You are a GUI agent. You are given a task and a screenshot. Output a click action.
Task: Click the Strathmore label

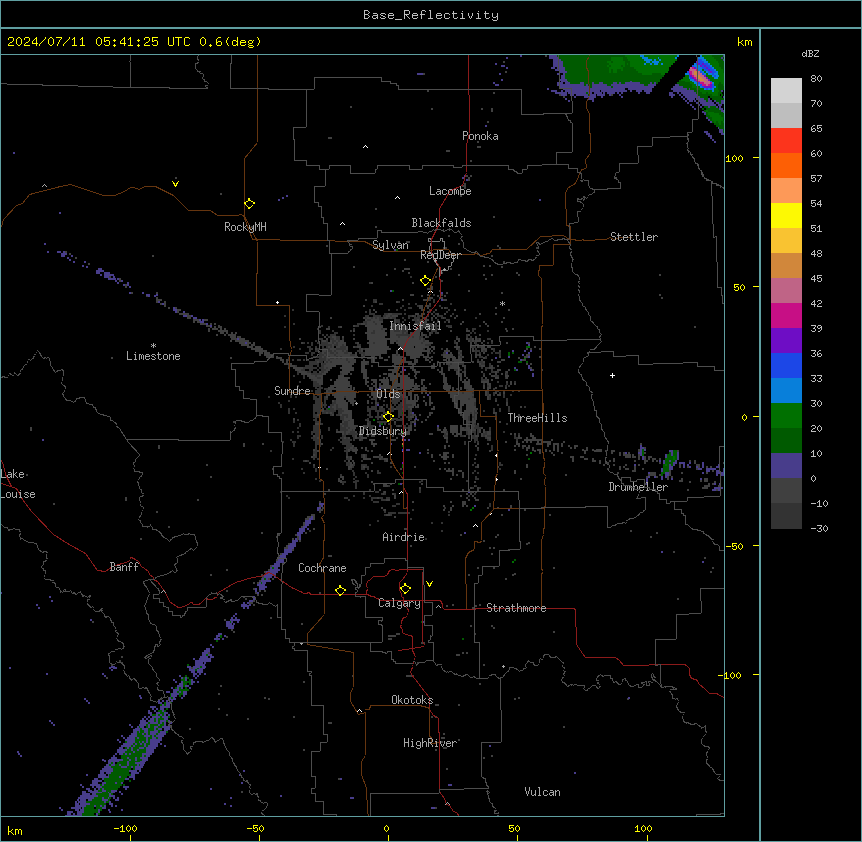coord(516,608)
